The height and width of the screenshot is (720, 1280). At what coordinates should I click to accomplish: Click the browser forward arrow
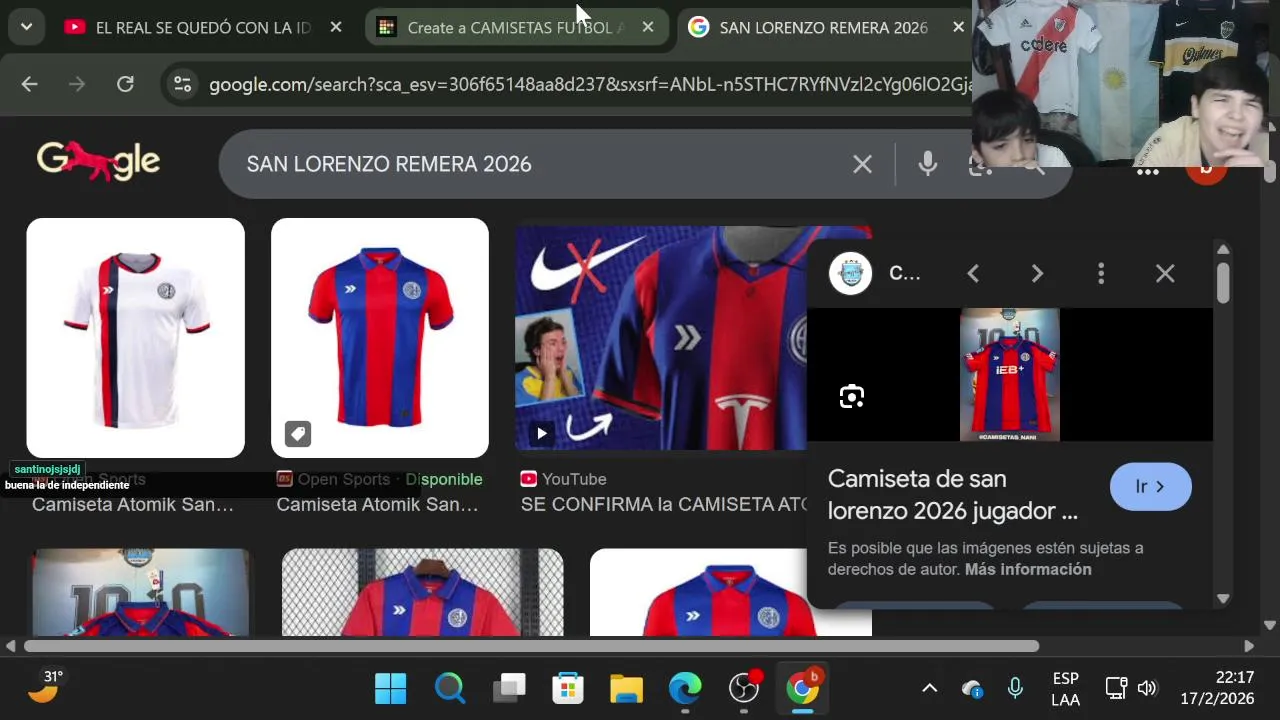[x=77, y=84]
